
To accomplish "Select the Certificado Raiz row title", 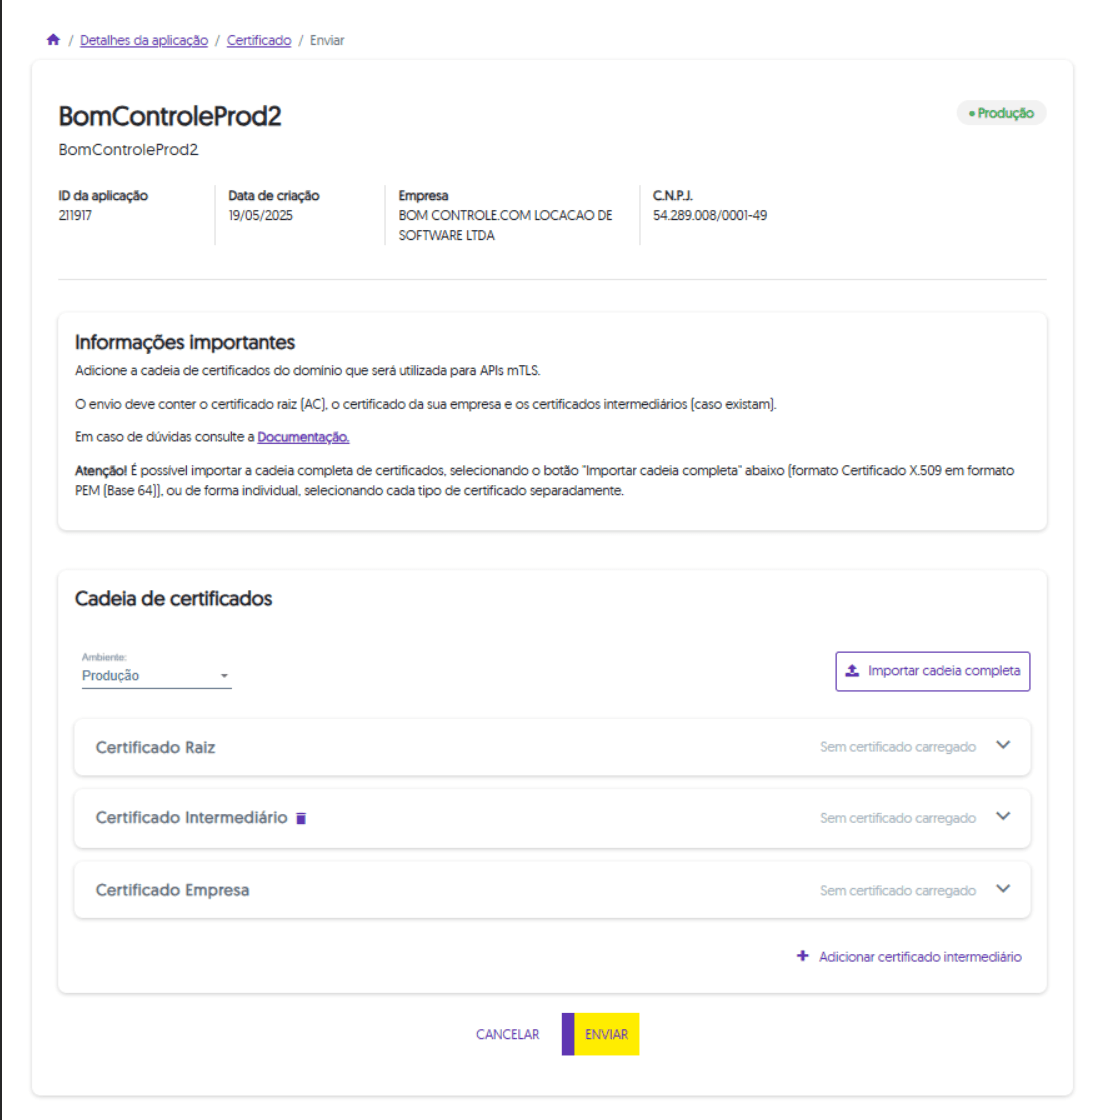I will coord(155,747).
